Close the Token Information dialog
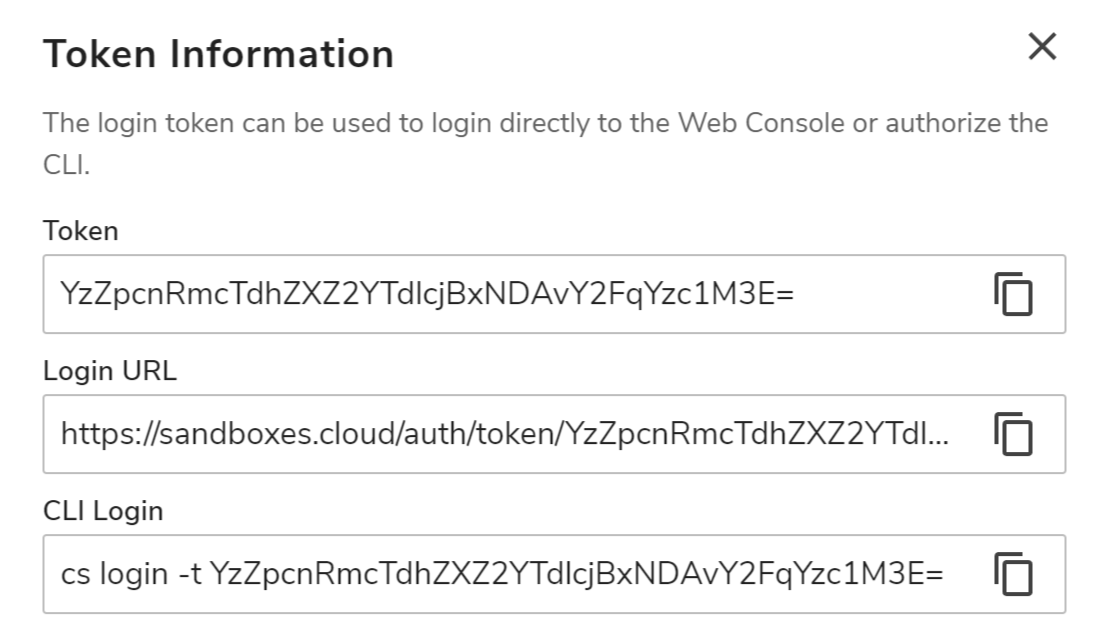 (x=1042, y=47)
